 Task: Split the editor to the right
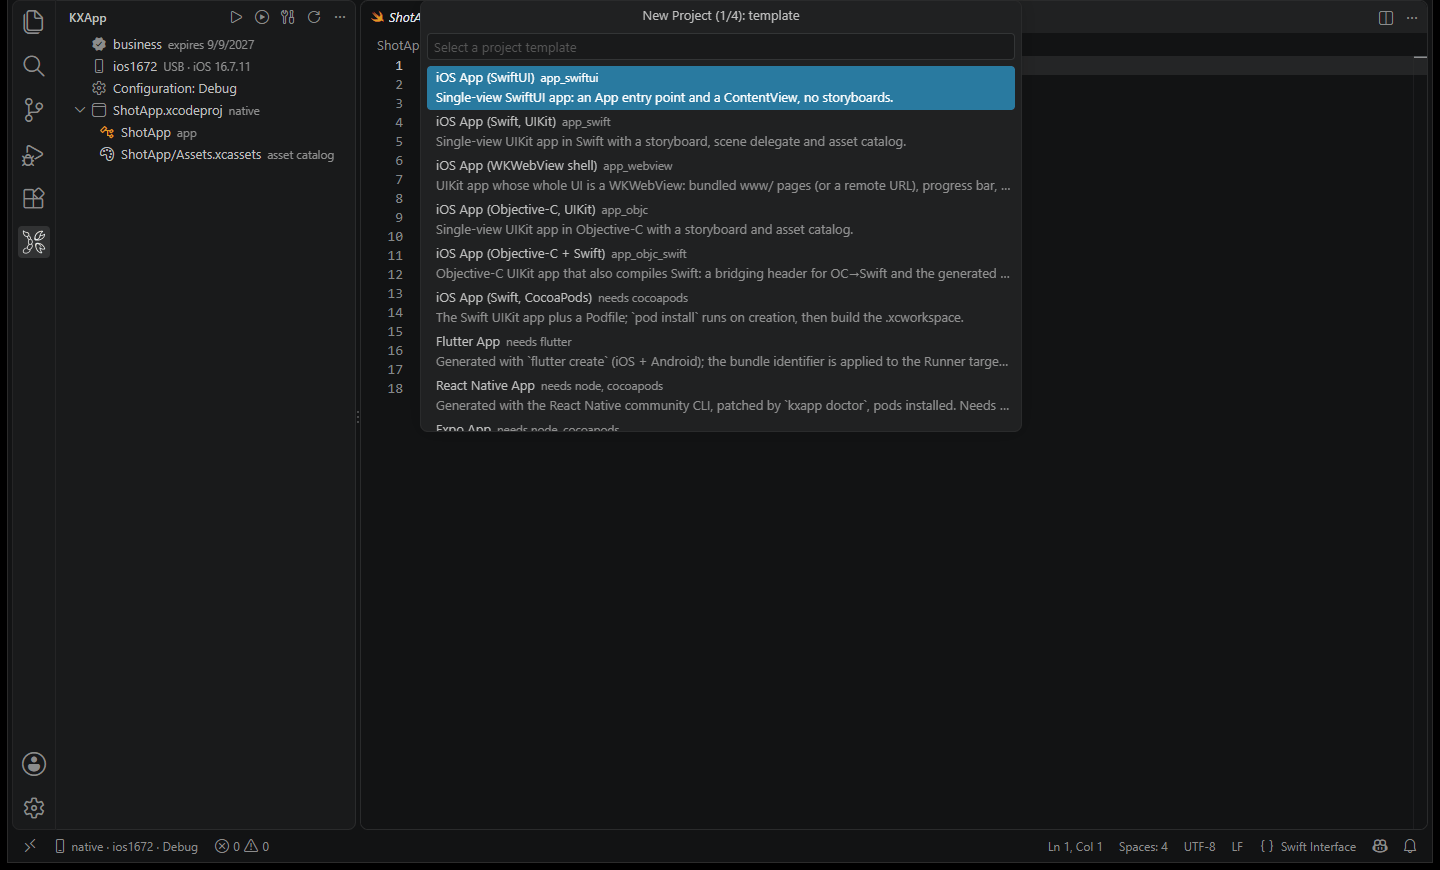[x=1386, y=18]
